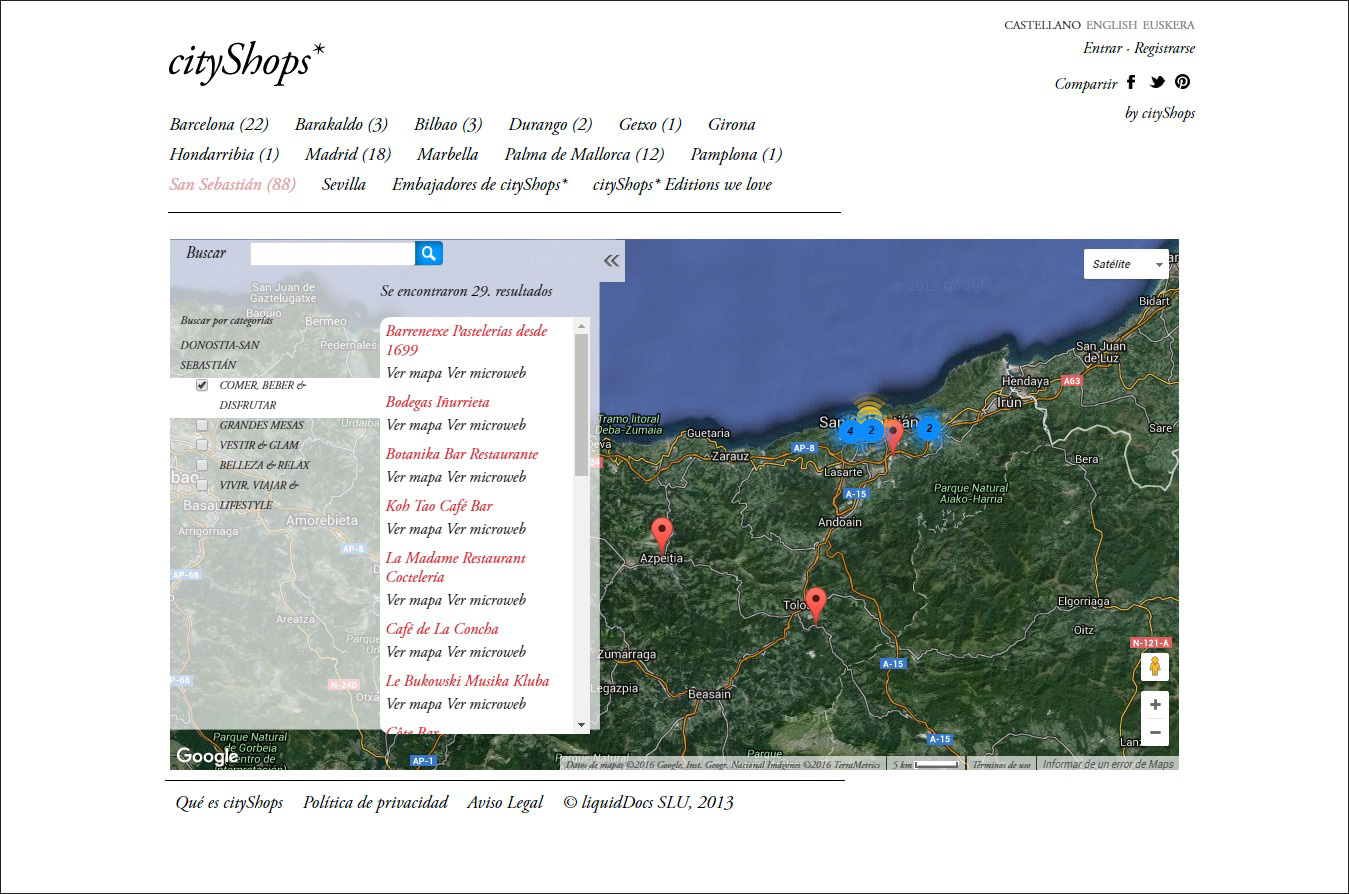Screen dimensions: 1349x894
Task: Click the blue magnifier search button
Action: coord(428,253)
